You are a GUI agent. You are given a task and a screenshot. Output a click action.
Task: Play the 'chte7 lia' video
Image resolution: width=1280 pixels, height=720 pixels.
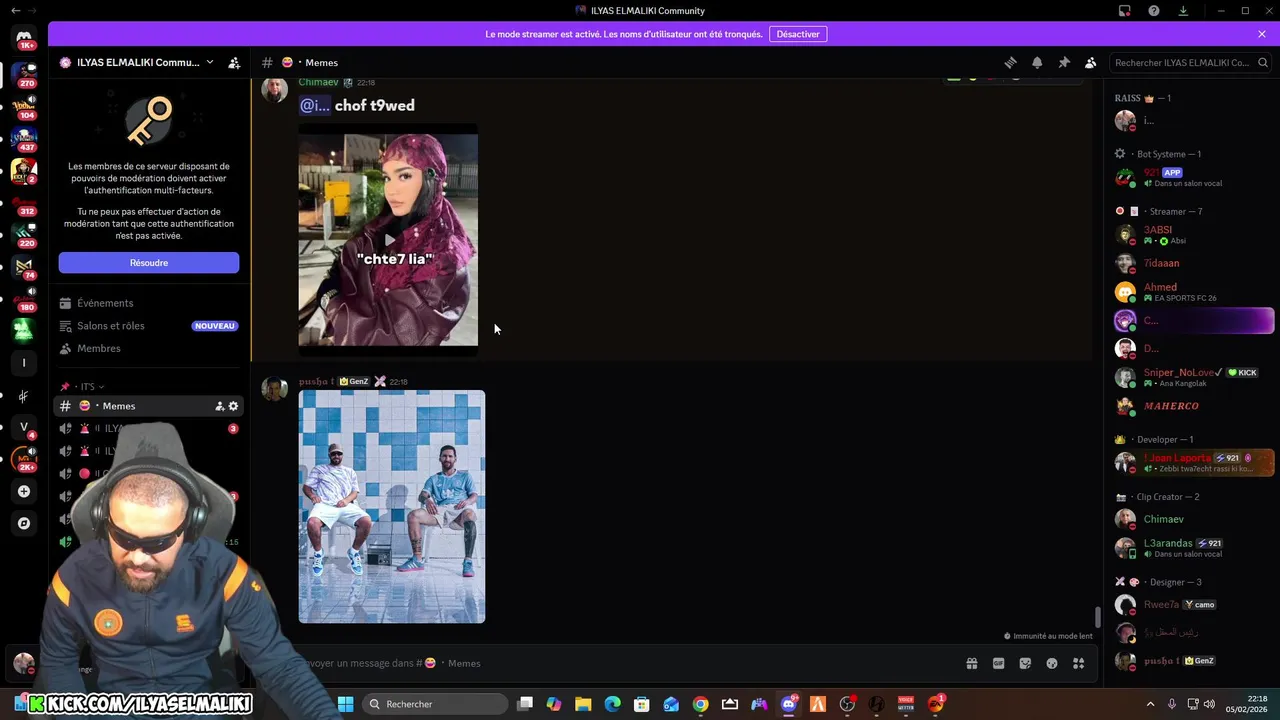tap(388, 240)
